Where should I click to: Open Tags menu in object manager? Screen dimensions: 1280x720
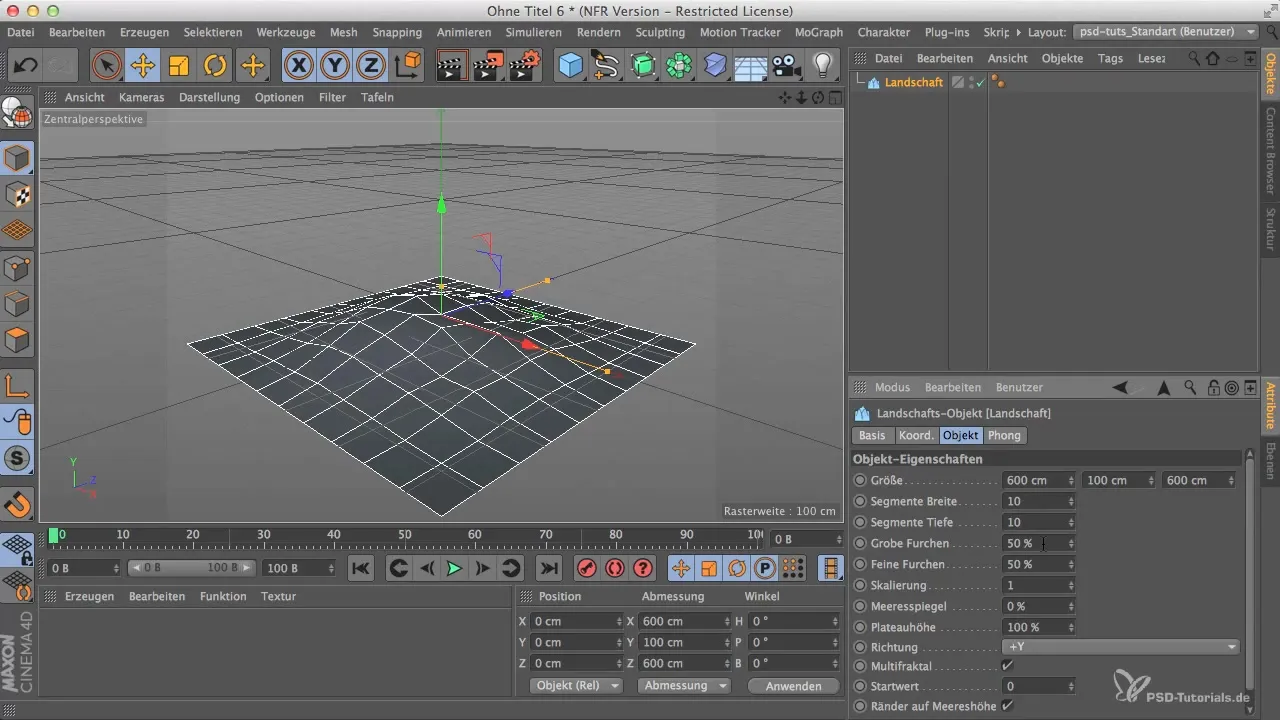pyautogui.click(x=1110, y=58)
